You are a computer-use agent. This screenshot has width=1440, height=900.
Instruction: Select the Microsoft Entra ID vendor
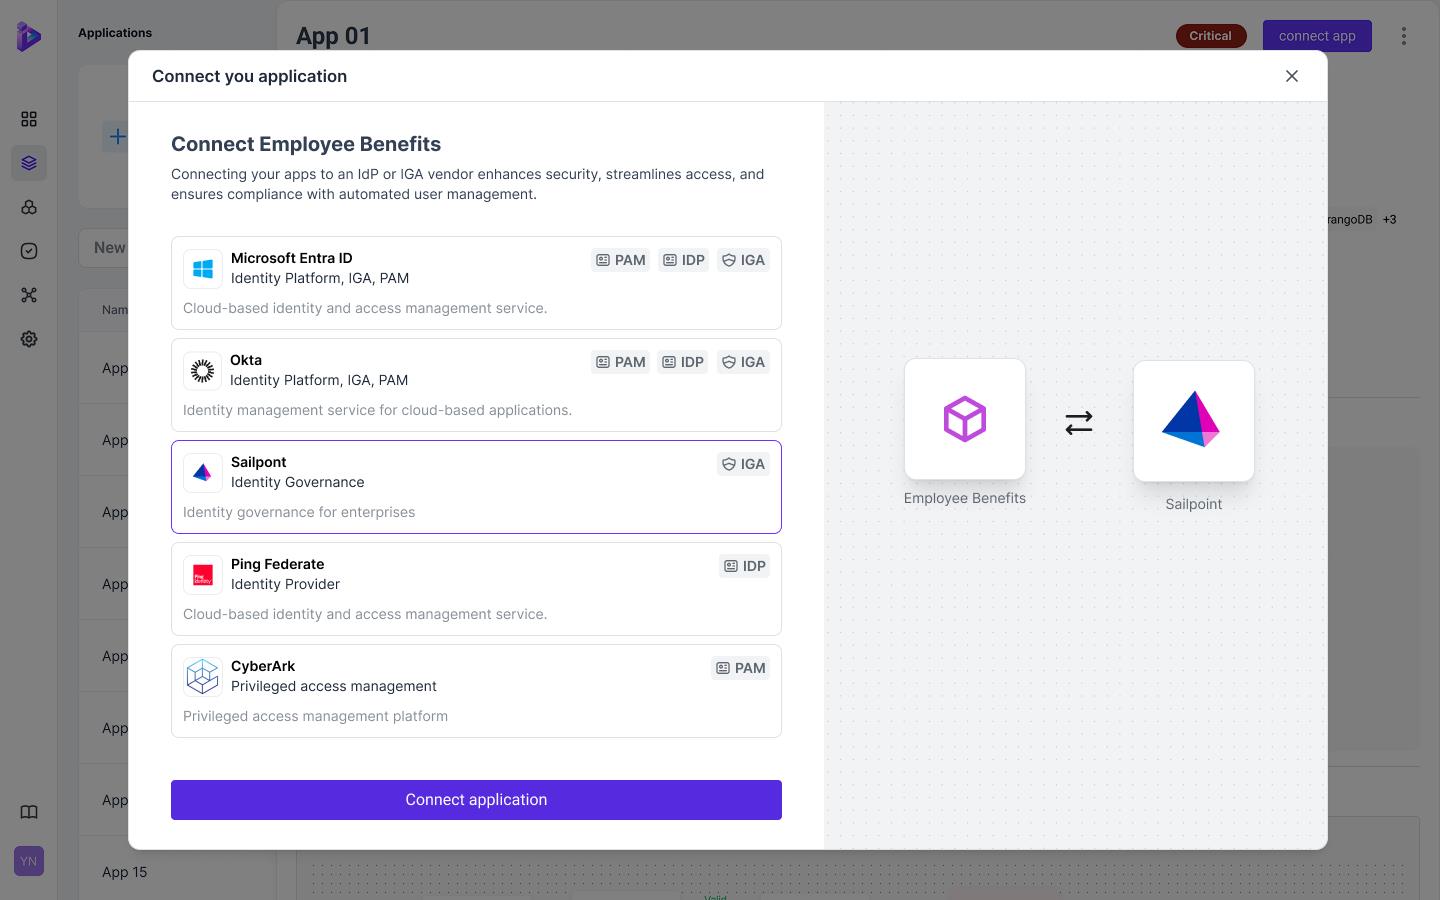[x=476, y=283]
